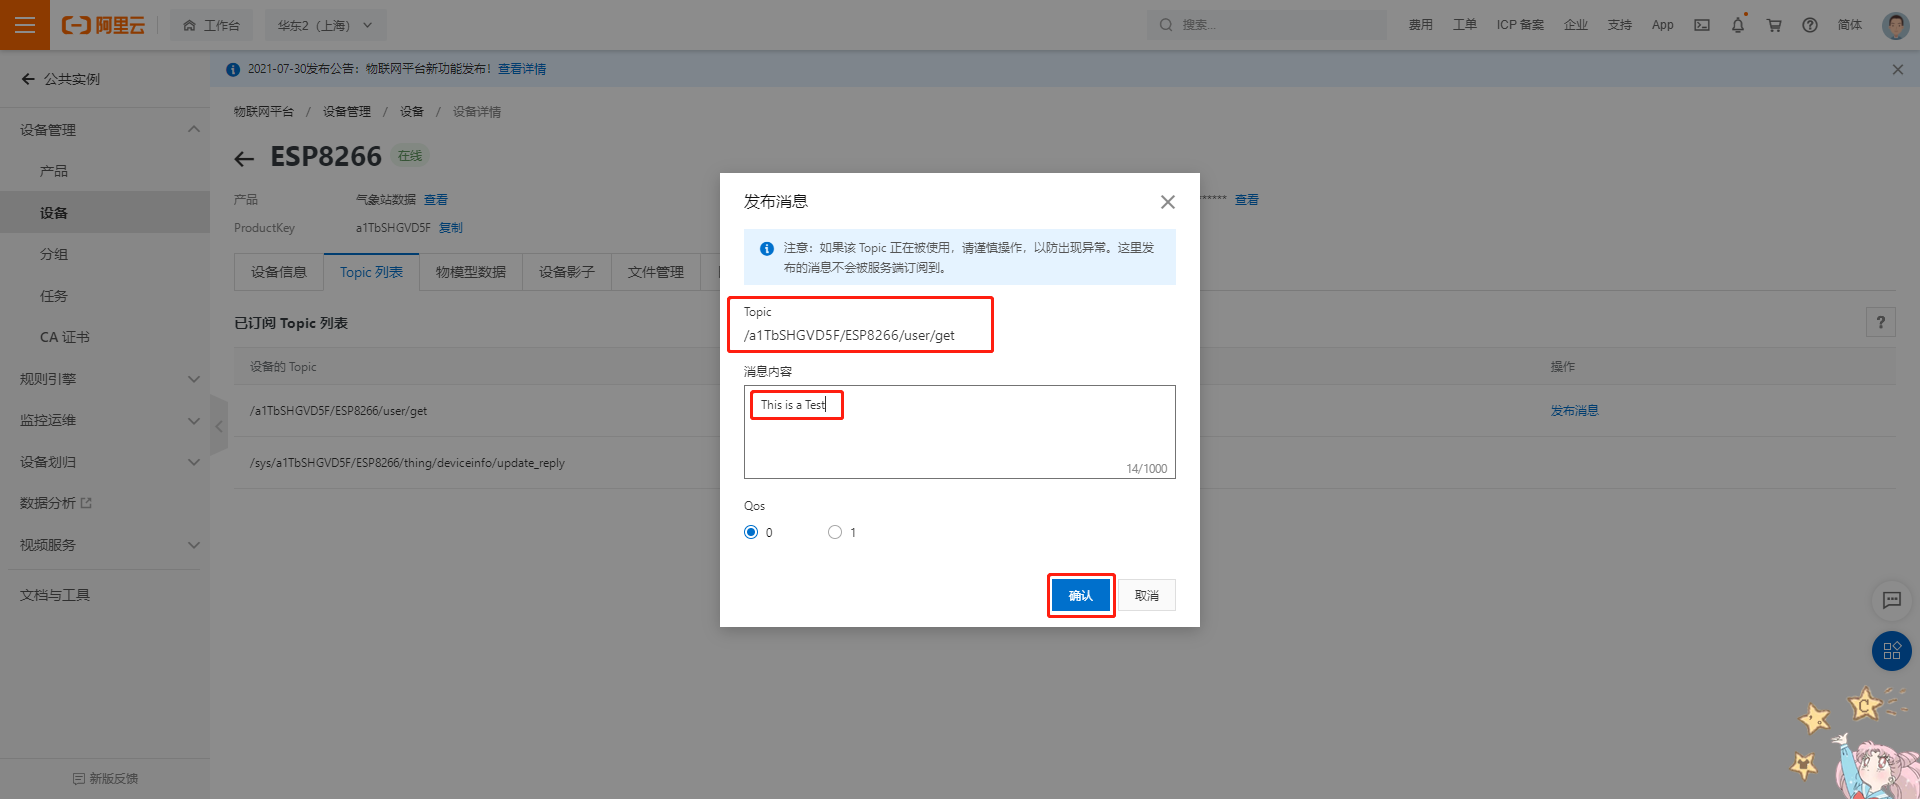Open the hamburger navigation menu
Viewport: 1920px width, 799px height.
click(x=25, y=25)
